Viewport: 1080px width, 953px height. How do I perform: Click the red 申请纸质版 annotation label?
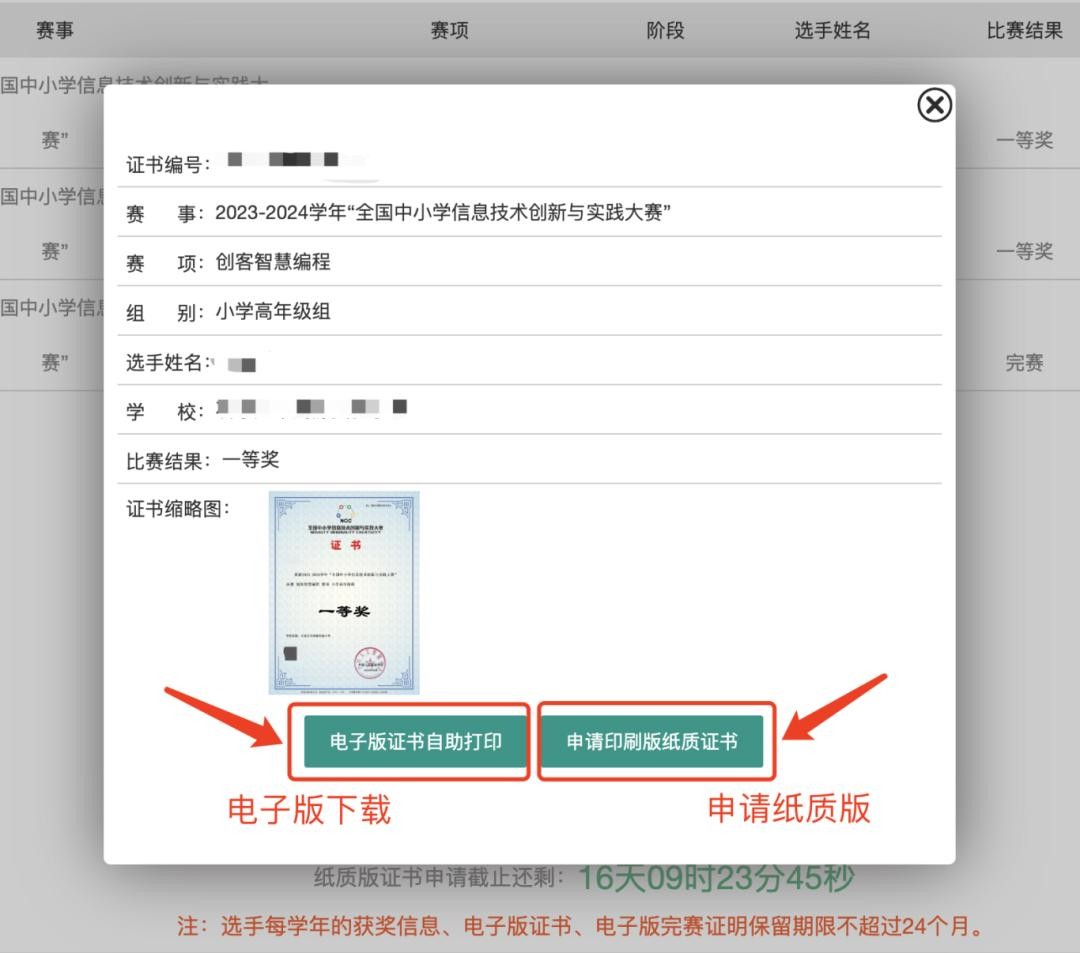coord(789,808)
